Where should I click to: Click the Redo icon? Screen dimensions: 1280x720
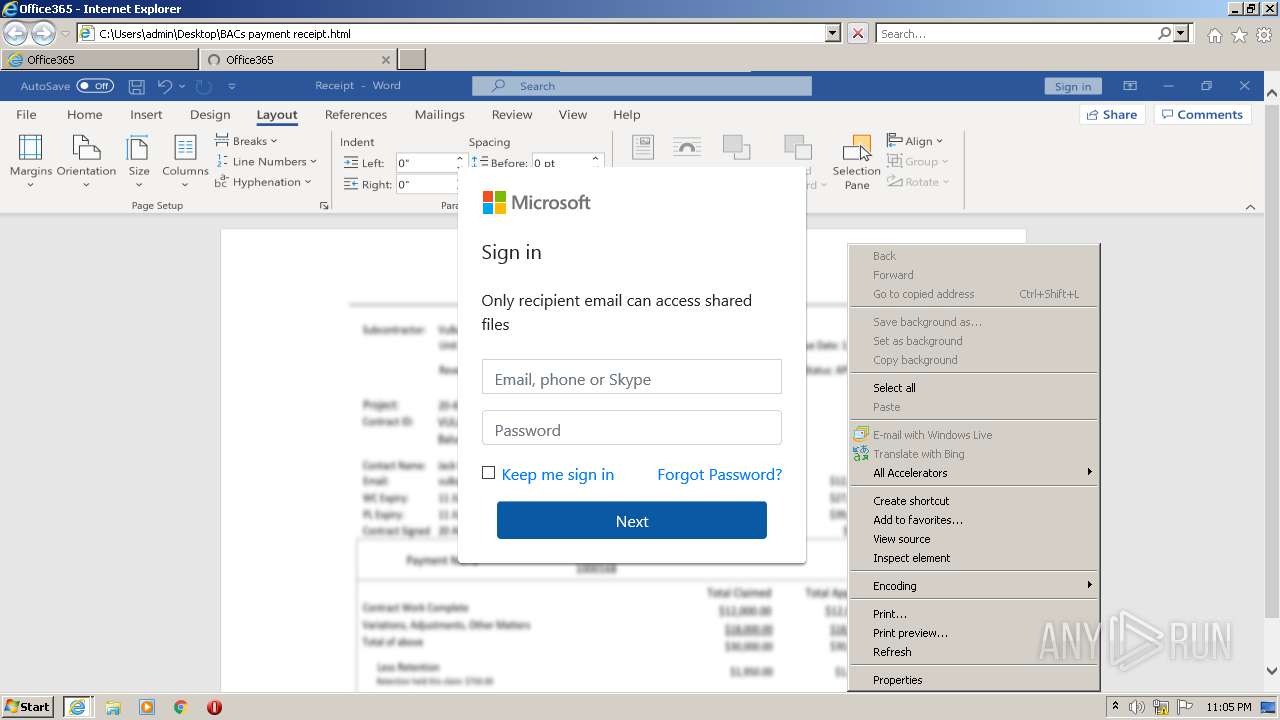203,86
